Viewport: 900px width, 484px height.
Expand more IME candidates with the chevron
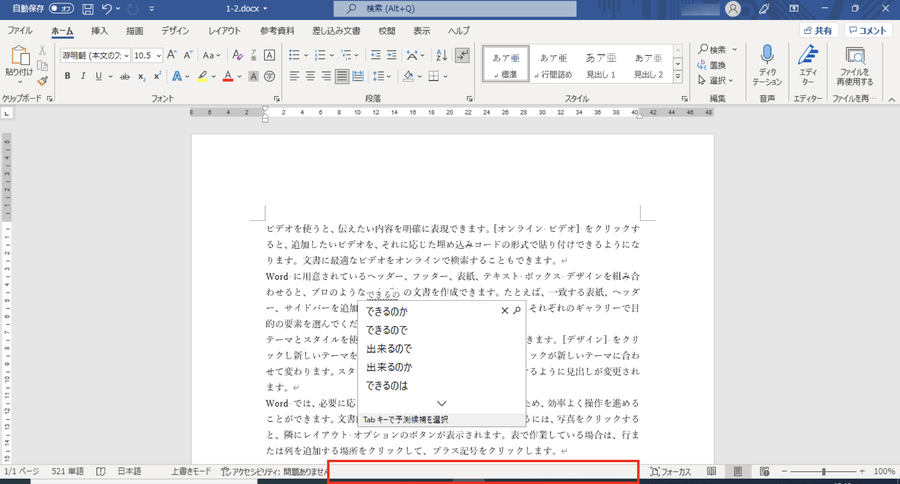[x=442, y=404]
